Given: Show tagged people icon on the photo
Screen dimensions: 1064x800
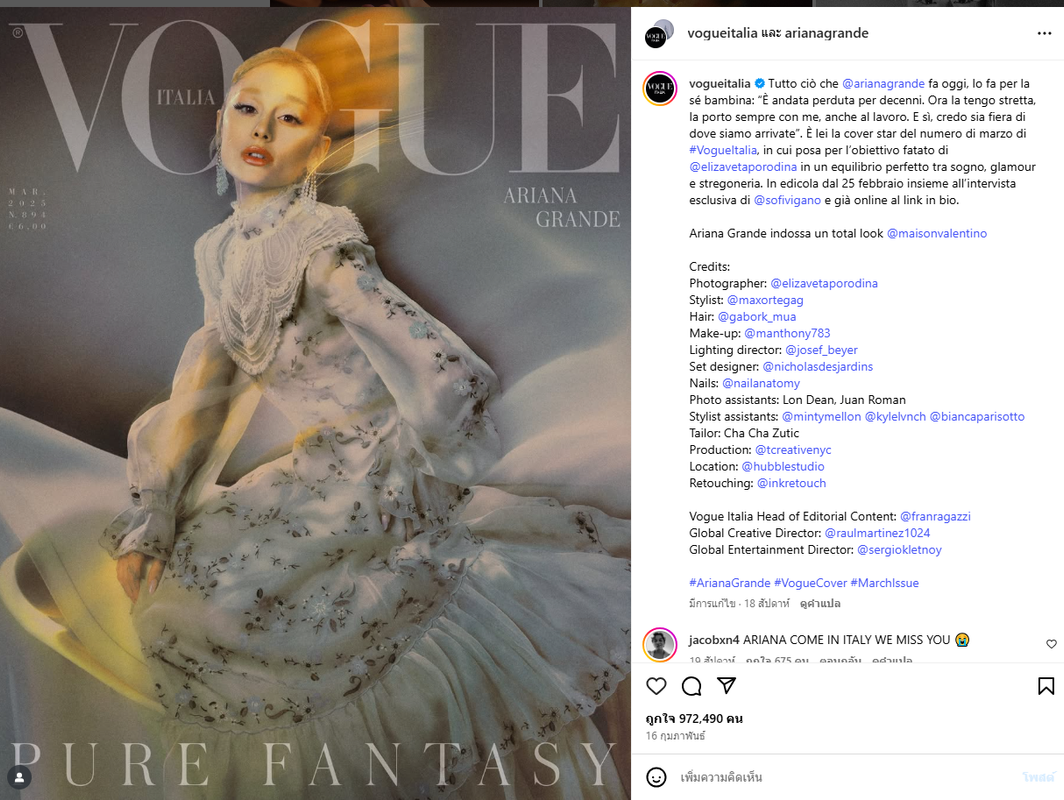Looking at the screenshot, I should coord(20,778).
